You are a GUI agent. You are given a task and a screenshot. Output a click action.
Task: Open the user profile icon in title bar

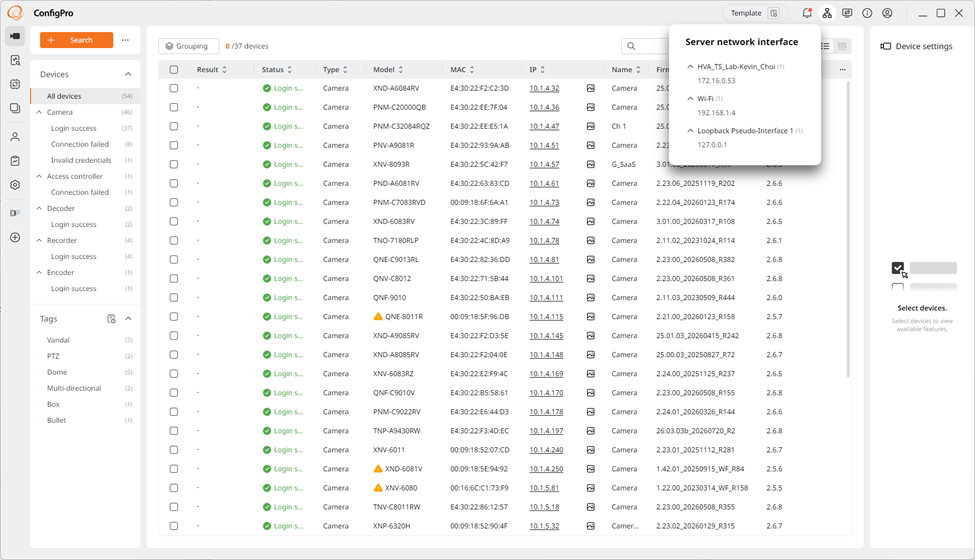(887, 13)
